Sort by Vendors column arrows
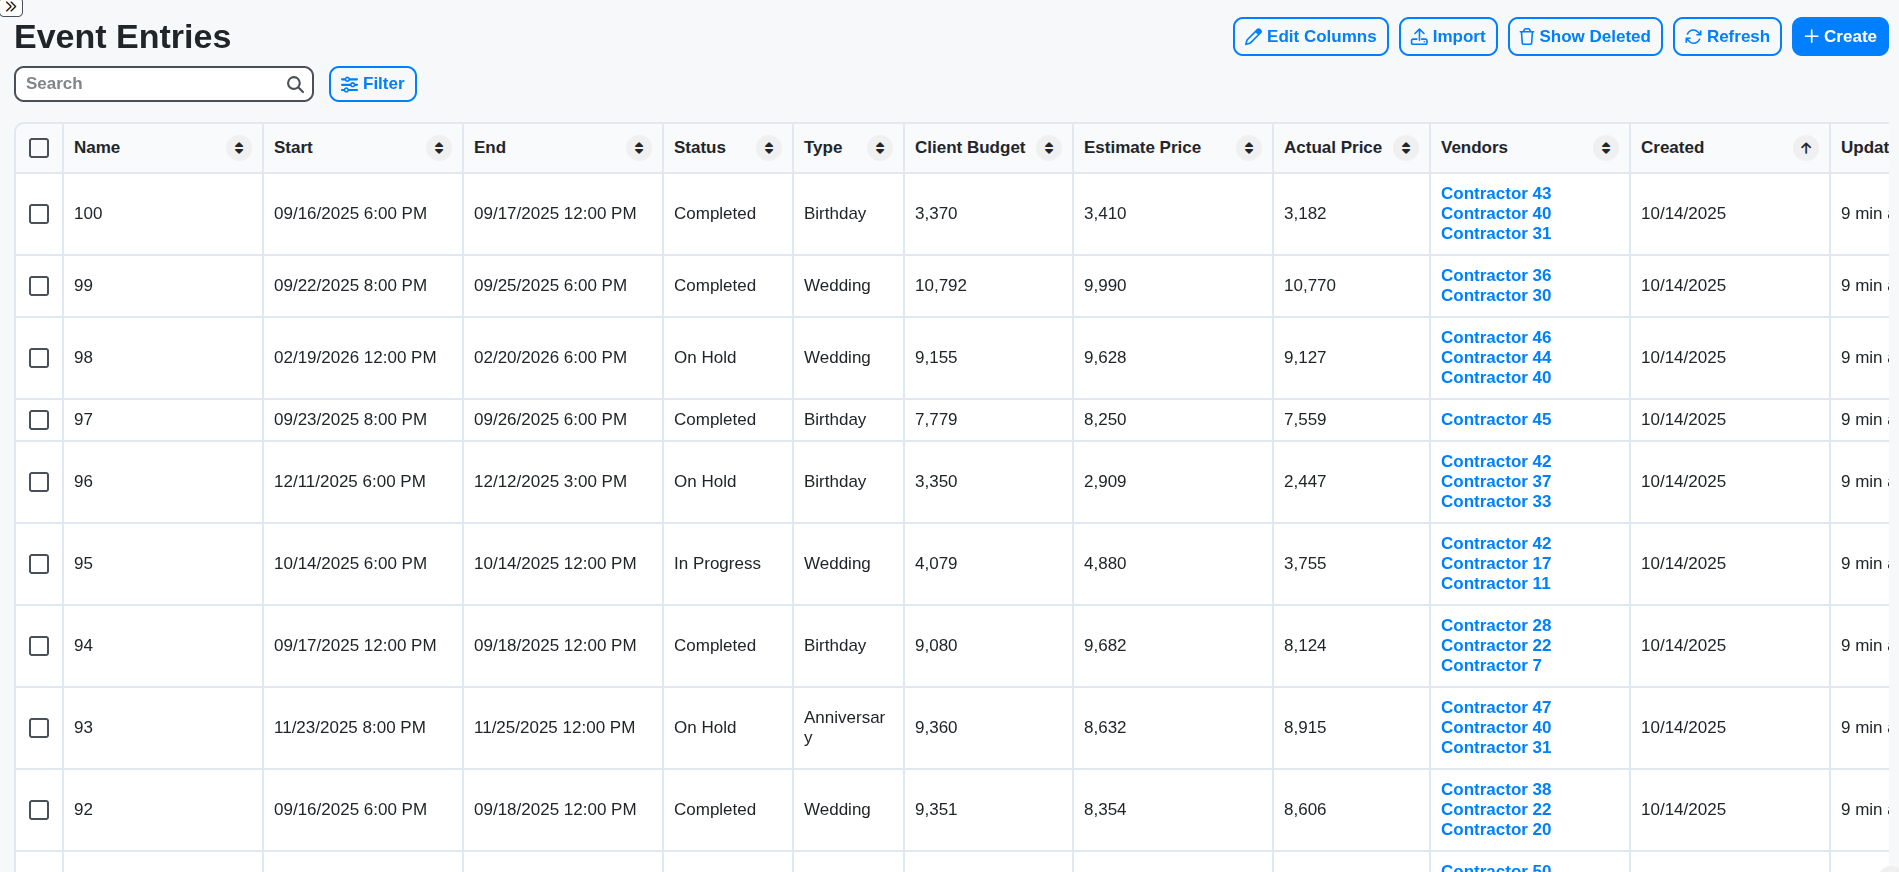This screenshot has height=872, width=1899. pos(1606,148)
